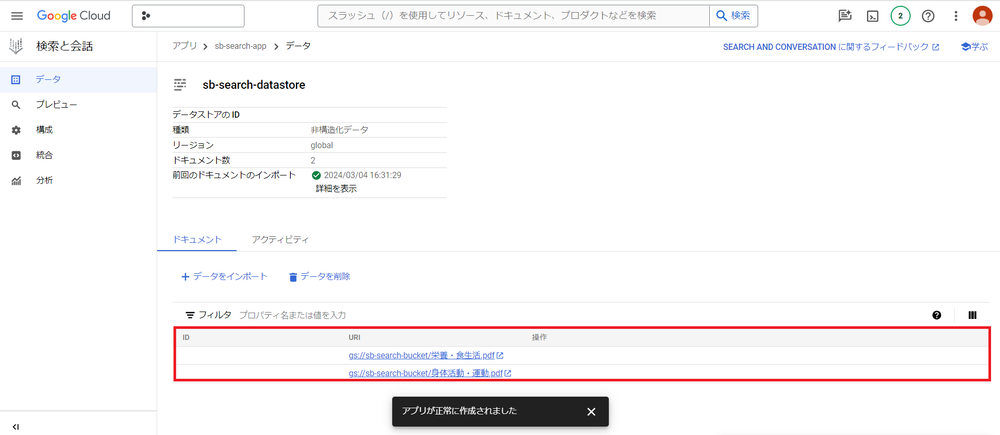This screenshot has width=1000, height=435.
Task: Open the Gemini chat assistant icon
Action: 845,17
